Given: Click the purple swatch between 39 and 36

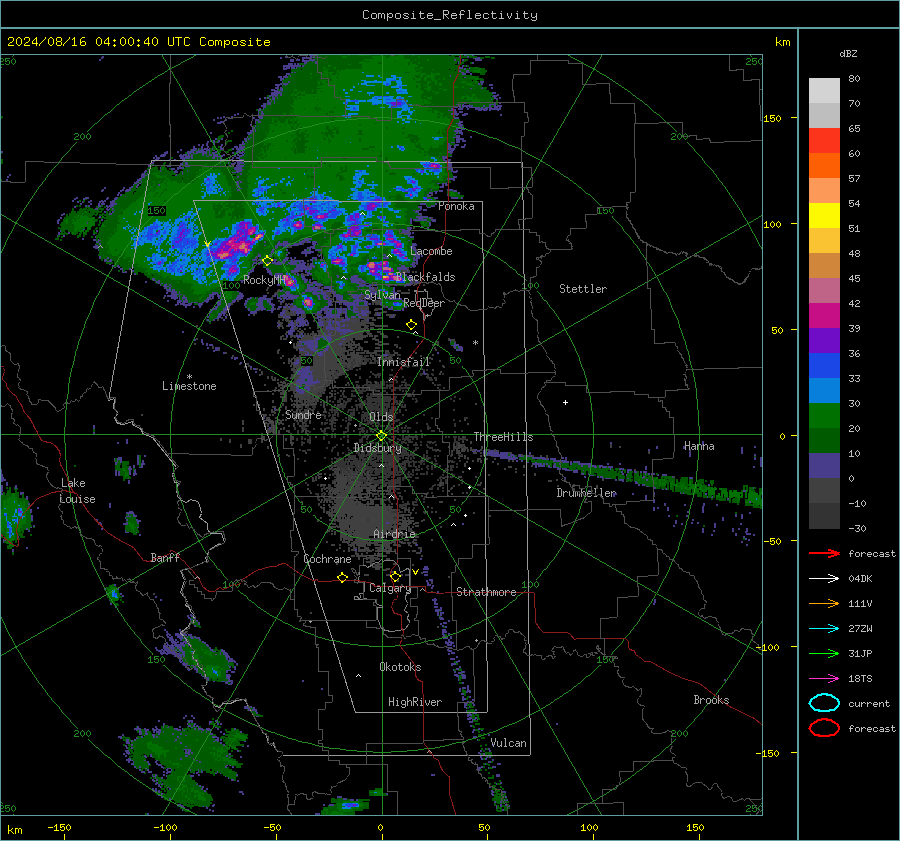Looking at the screenshot, I should point(824,341).
